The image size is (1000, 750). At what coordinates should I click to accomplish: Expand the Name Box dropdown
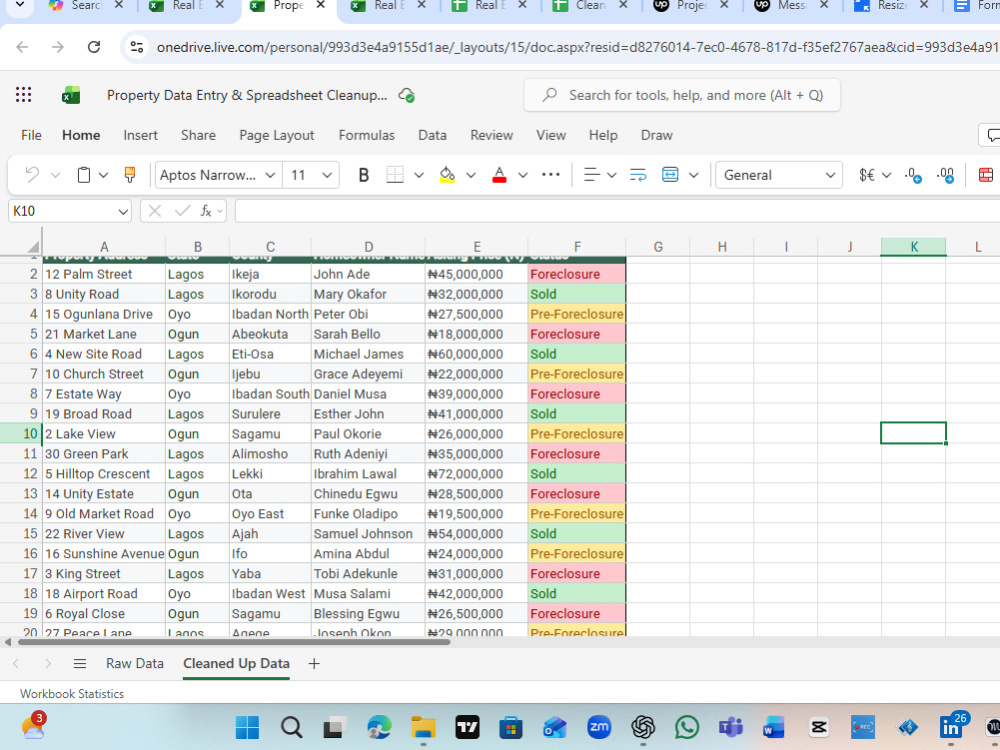(x=122, y=211)
